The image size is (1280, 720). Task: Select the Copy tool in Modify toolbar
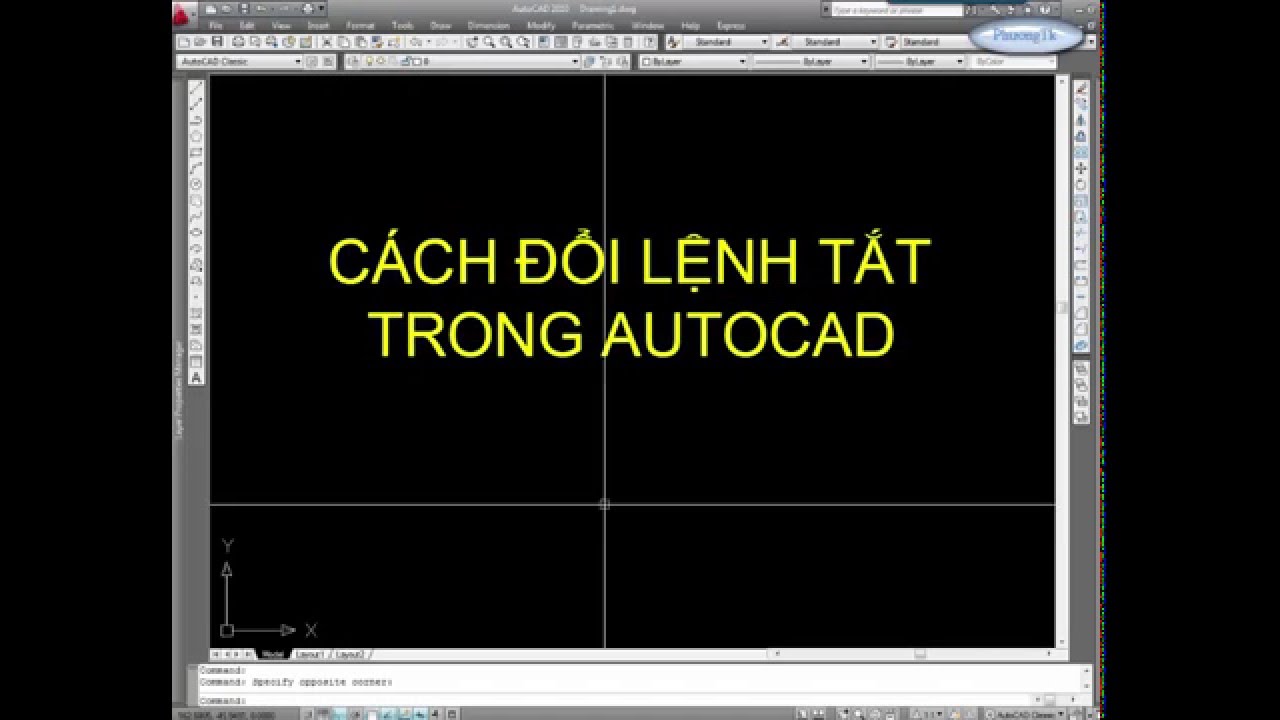coord(1081,104)
